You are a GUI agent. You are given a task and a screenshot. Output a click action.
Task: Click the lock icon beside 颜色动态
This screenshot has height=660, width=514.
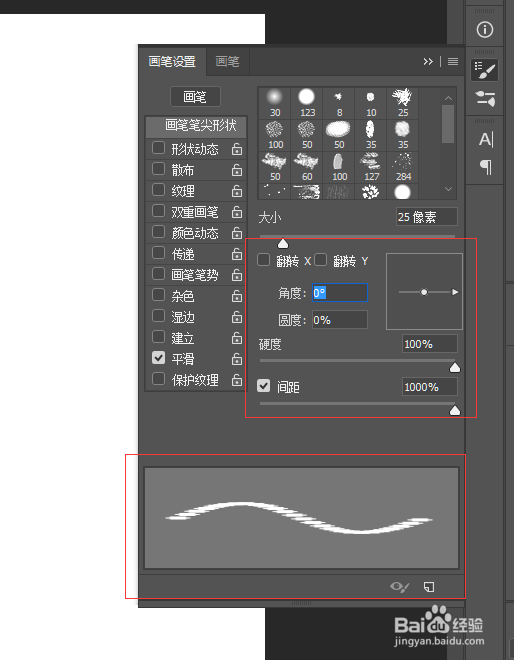click(x=237, y=233)
